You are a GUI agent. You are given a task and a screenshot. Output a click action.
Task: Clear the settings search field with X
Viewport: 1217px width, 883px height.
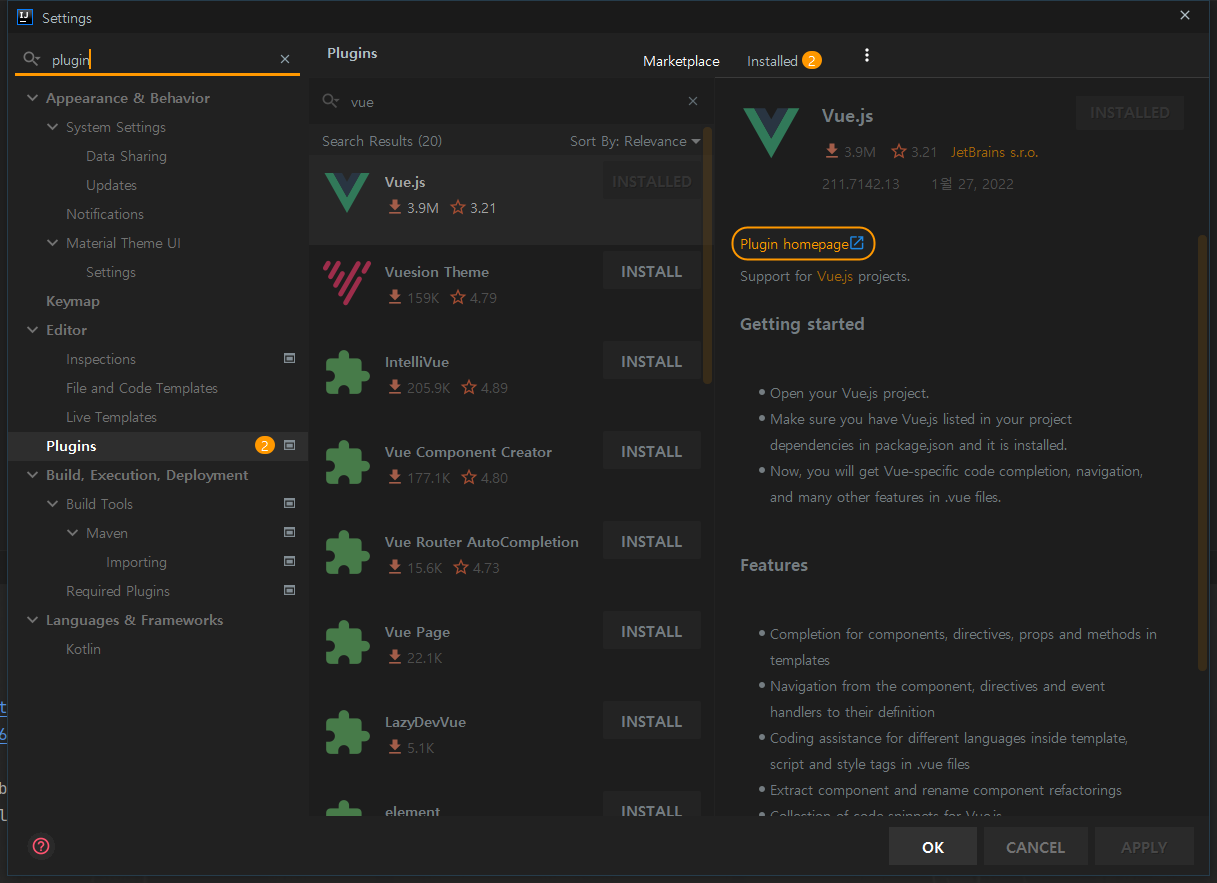(x=285, y=60)
